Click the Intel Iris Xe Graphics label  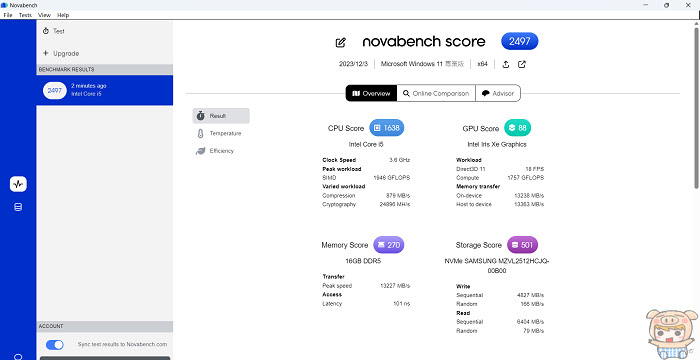497,144
